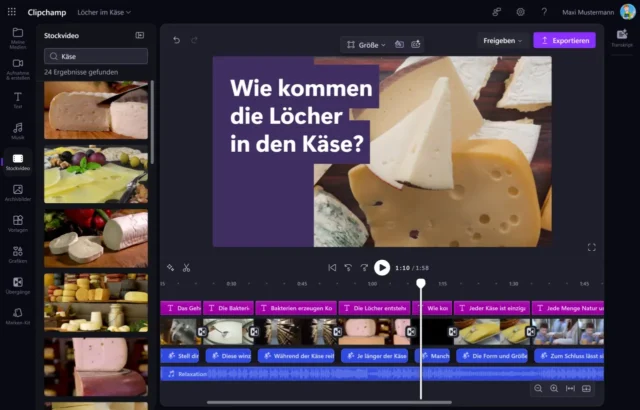
Task: Open the Freigeben share dropdown
Action: pyautogui.click(x=502, y=40)
